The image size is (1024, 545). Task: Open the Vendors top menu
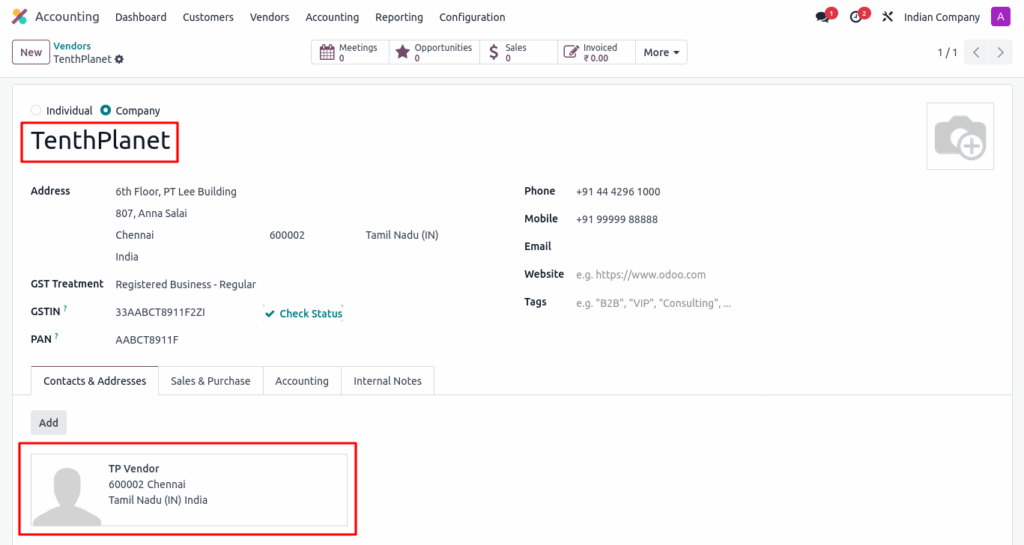[269, 18]
